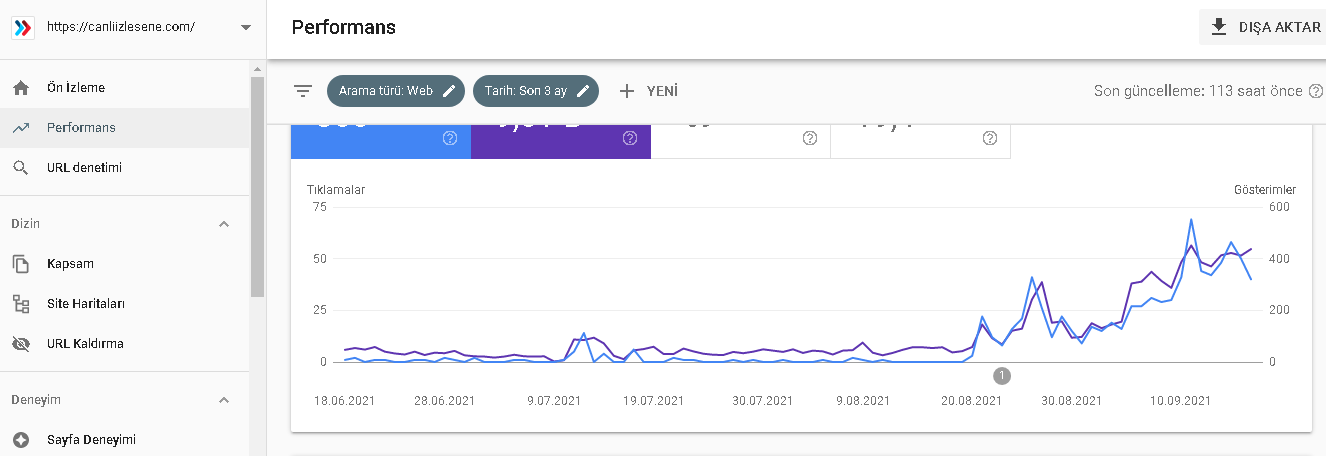Toggle the purple total impressions metric card
This screenshot has width=1326, height=456.
[x=561, y=141]
